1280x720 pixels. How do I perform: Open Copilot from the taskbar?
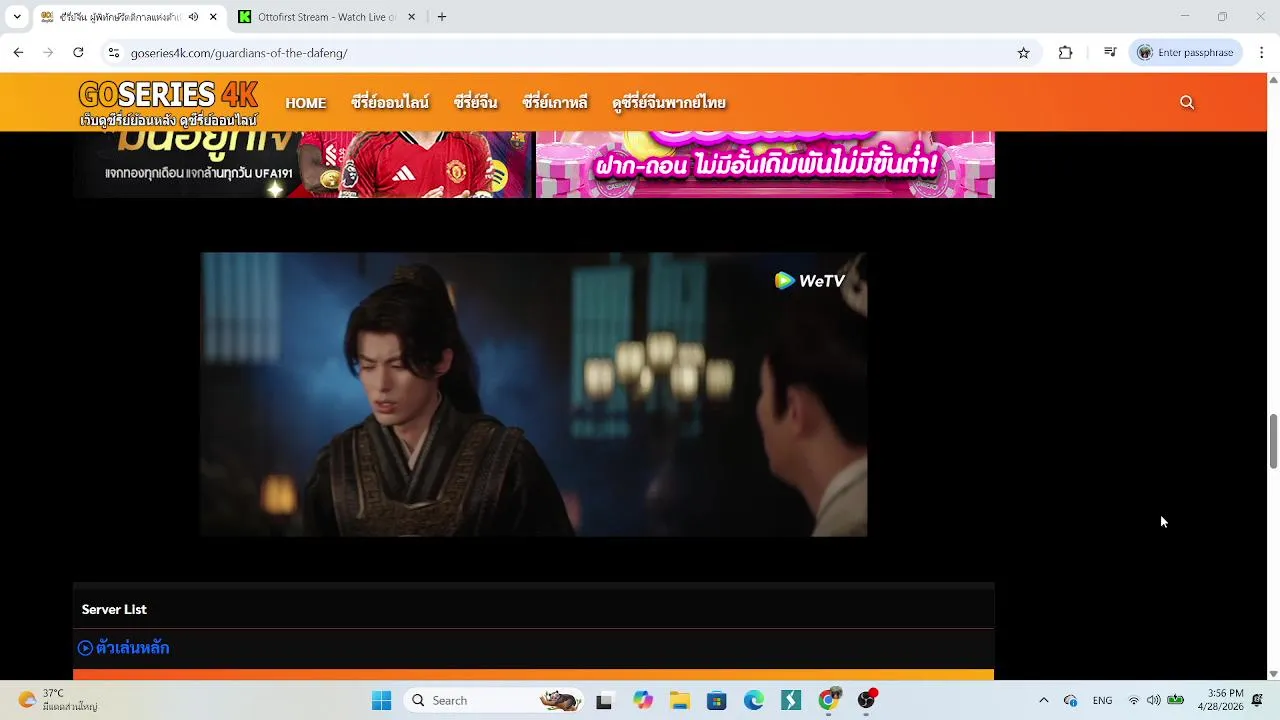tap(643, 701)
